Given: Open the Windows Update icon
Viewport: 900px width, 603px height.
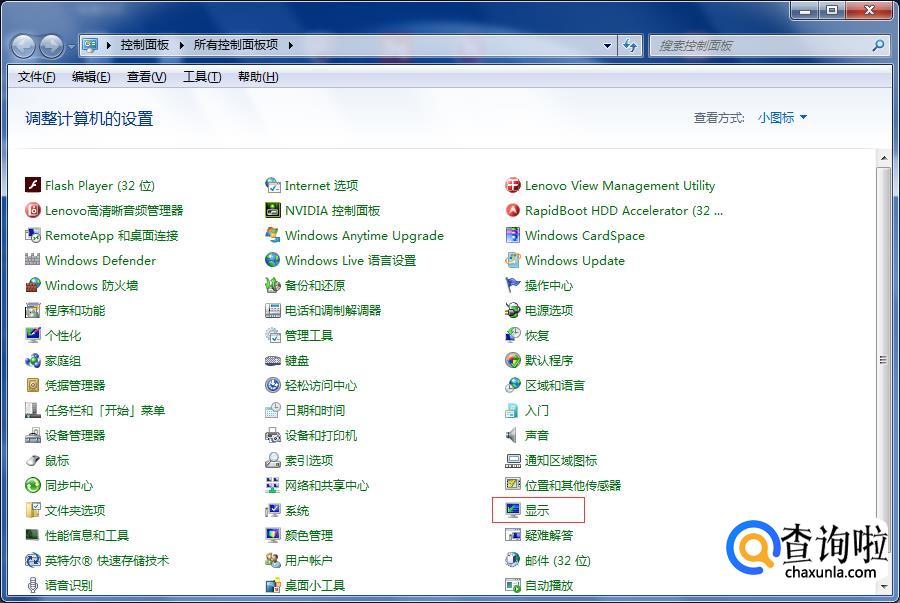Looking at the screenshot, I should coord(513,260).
